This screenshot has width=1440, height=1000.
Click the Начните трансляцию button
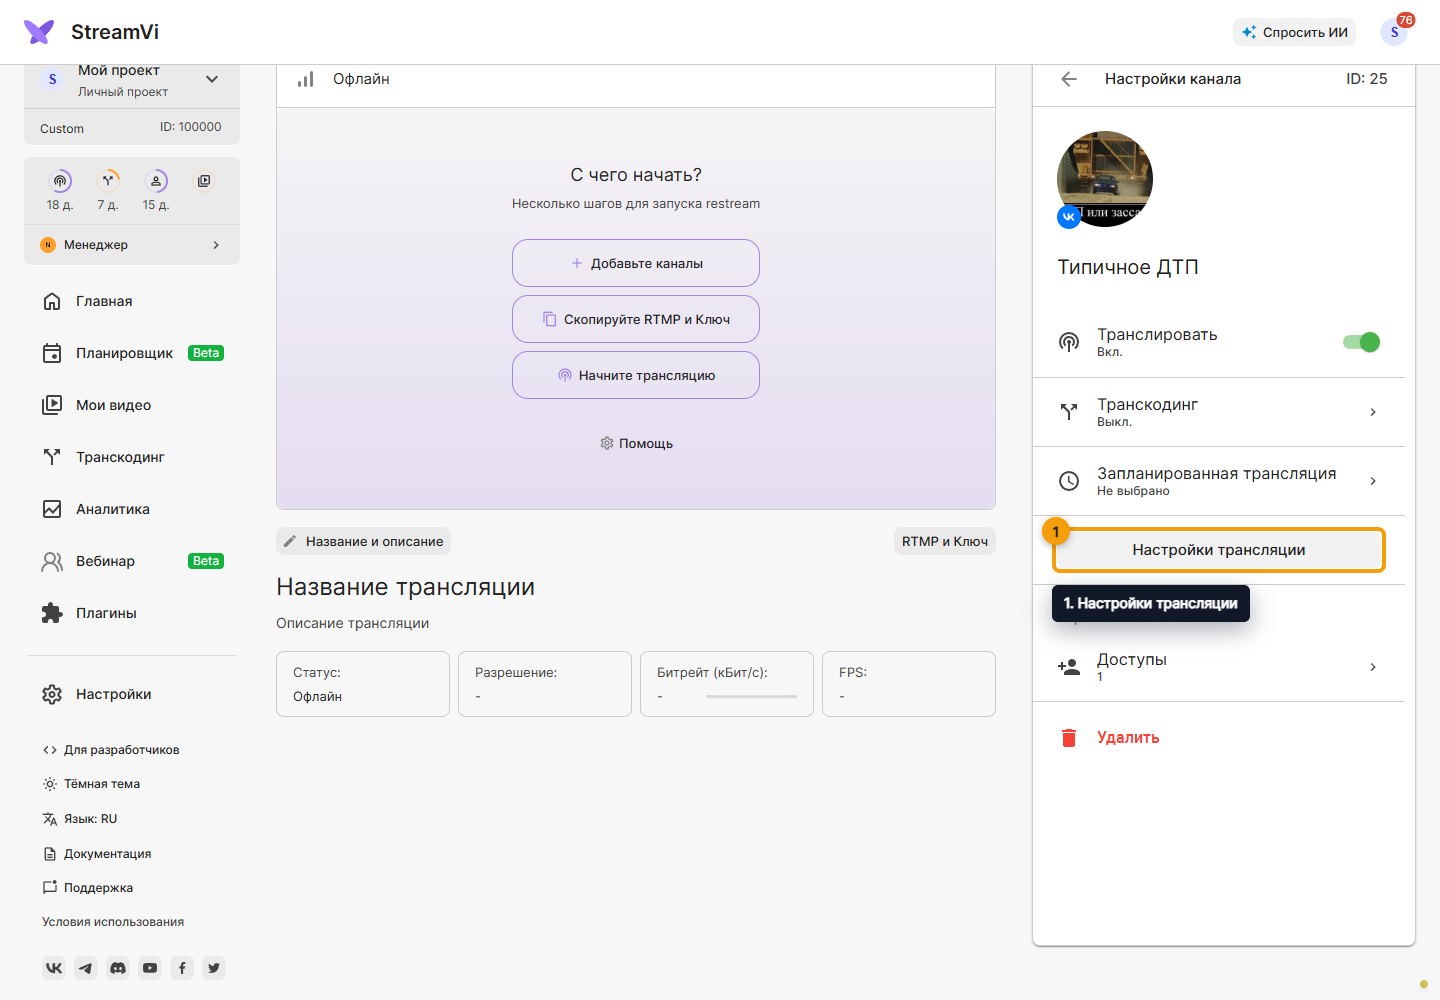click(x=636, y=375)
